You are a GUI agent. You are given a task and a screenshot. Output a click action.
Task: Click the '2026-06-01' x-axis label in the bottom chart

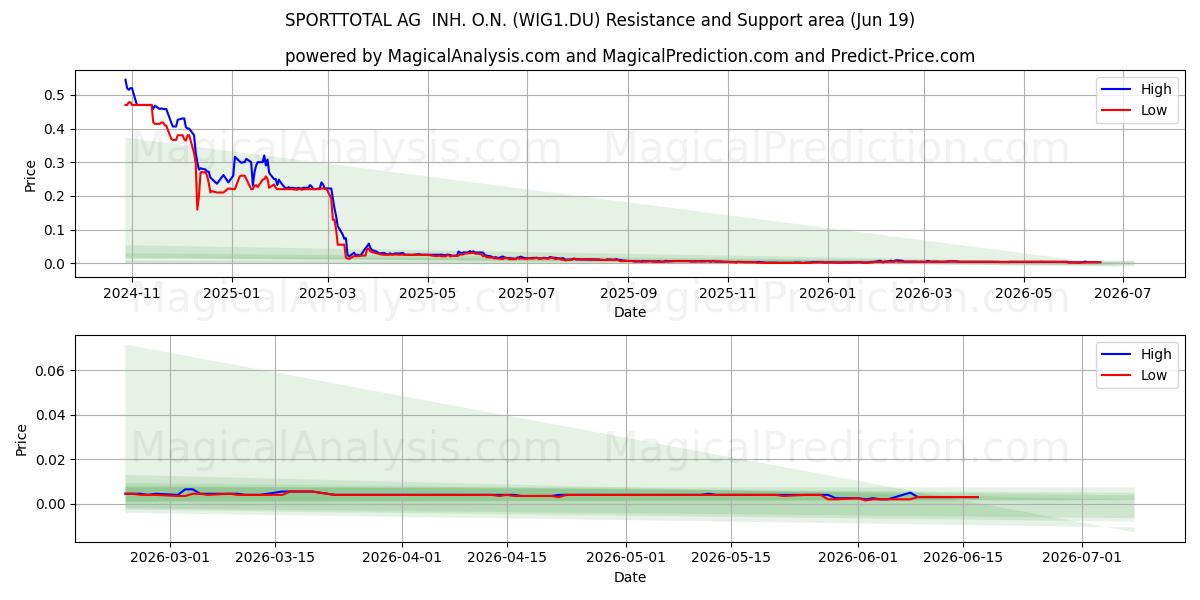[x=857, y=558]
